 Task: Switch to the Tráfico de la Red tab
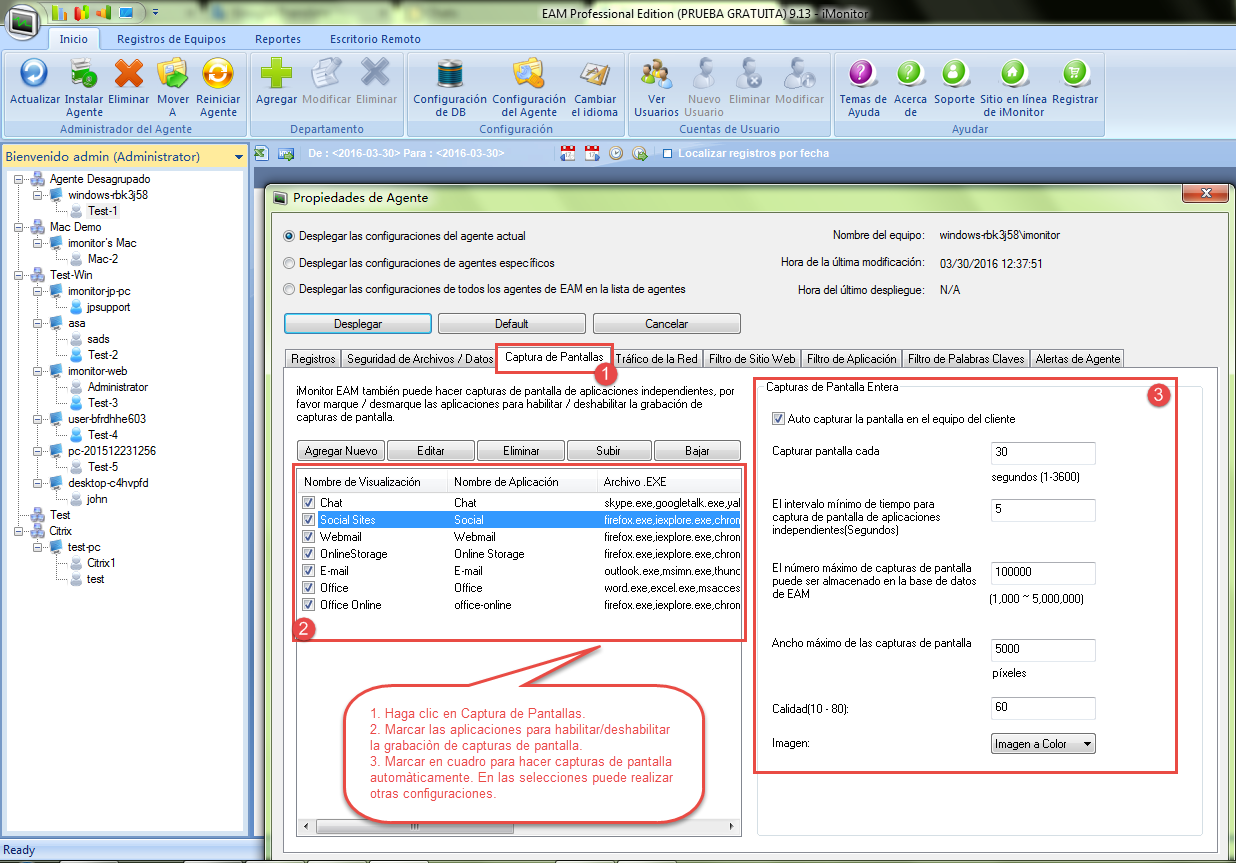click(656, 358)
